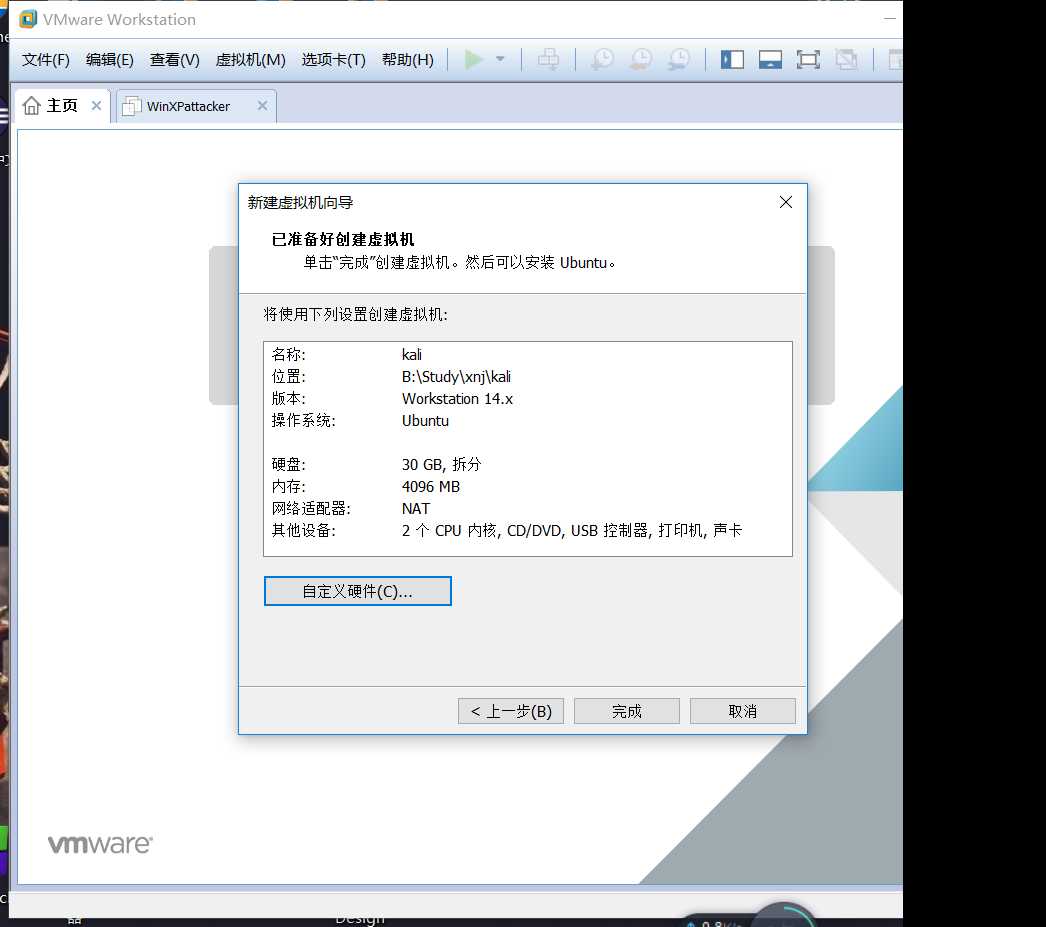The image size is (1046, 927).
Task: Click the VMware Workstation title bar logo
Action: (x=28, y=19)
